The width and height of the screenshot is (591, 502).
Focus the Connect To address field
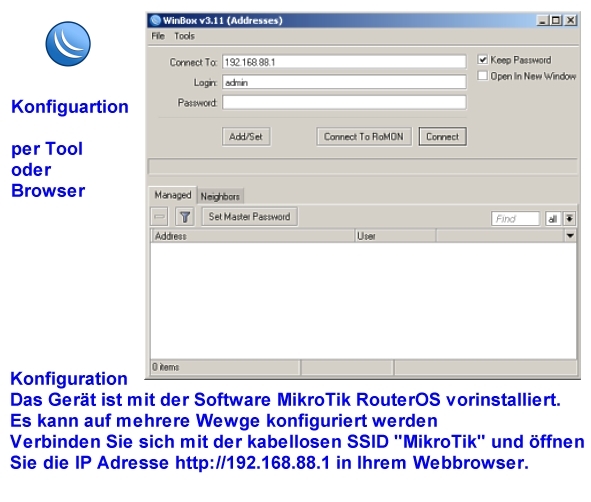click(344, 62)
